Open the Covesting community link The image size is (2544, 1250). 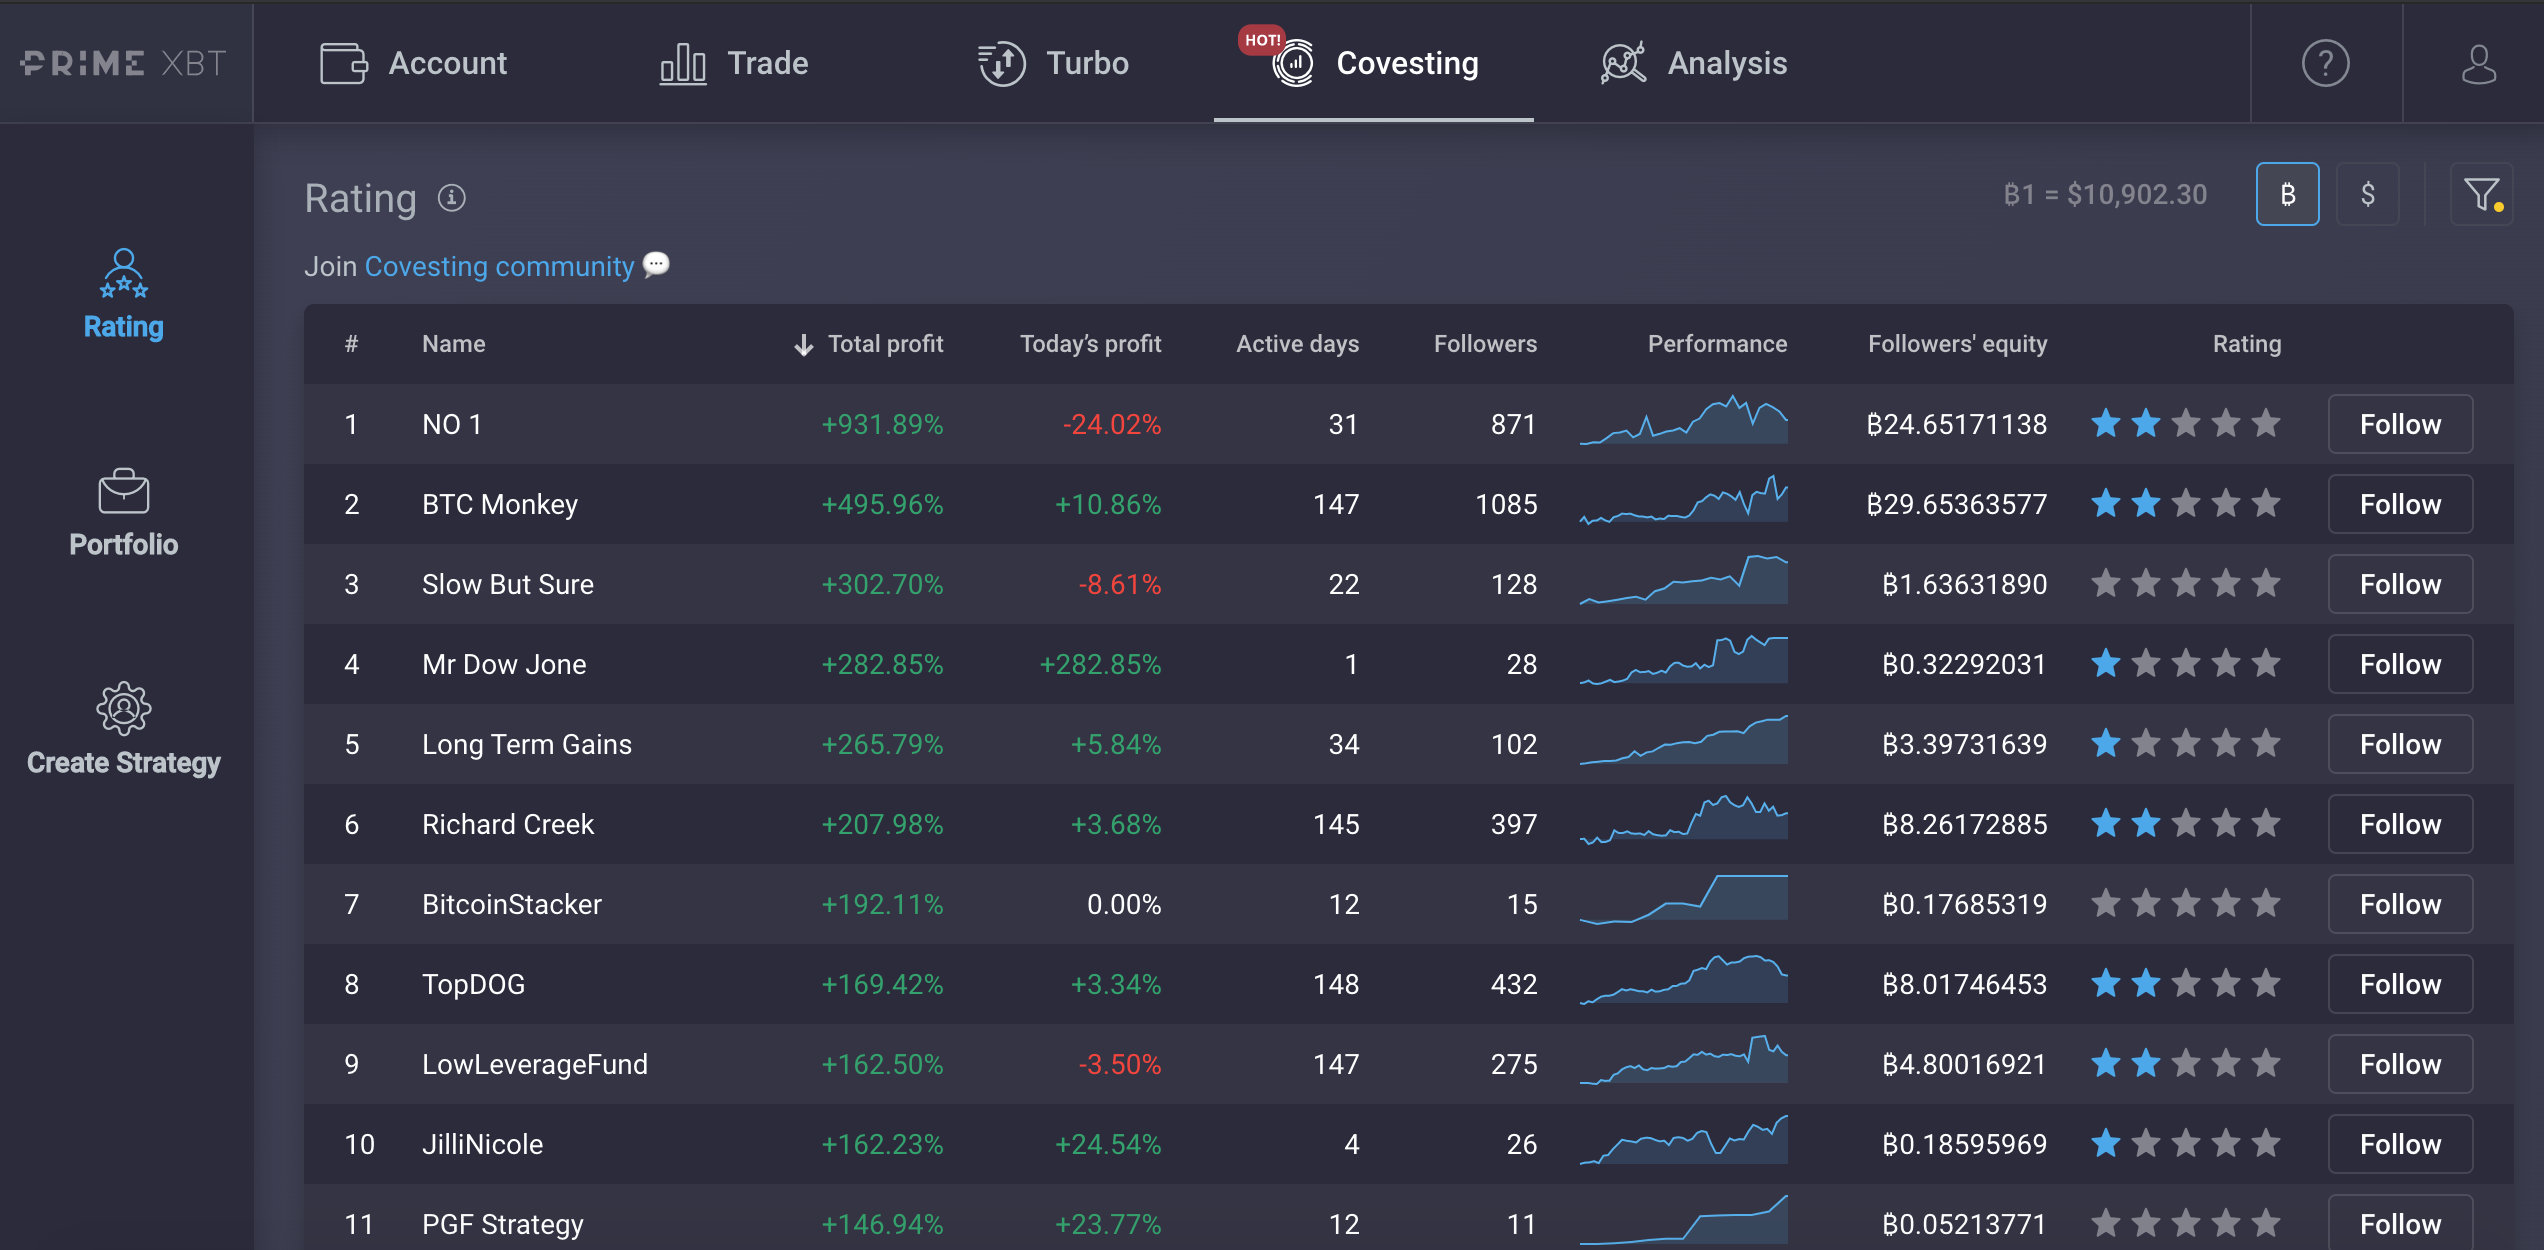pos(499,266)
